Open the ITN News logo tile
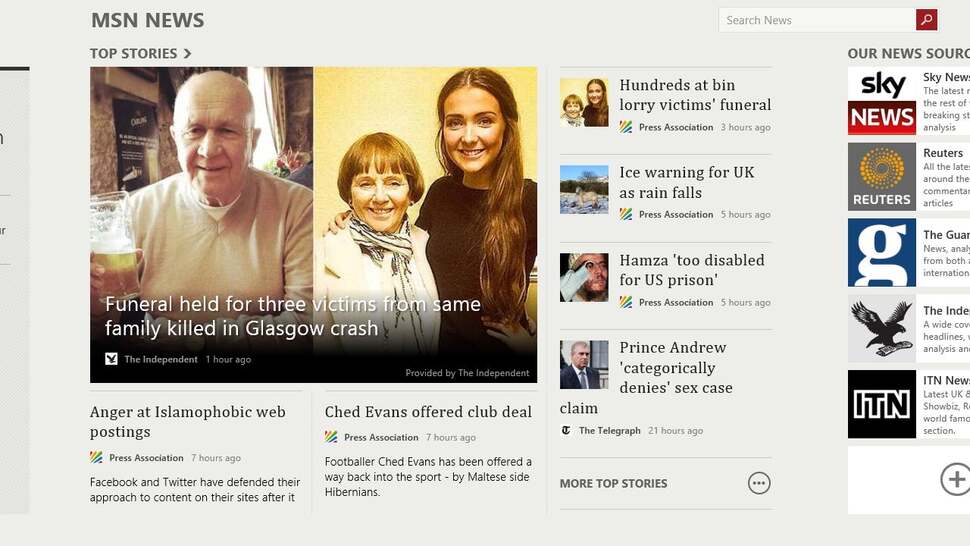970x546 pixels. coord(882,404)
